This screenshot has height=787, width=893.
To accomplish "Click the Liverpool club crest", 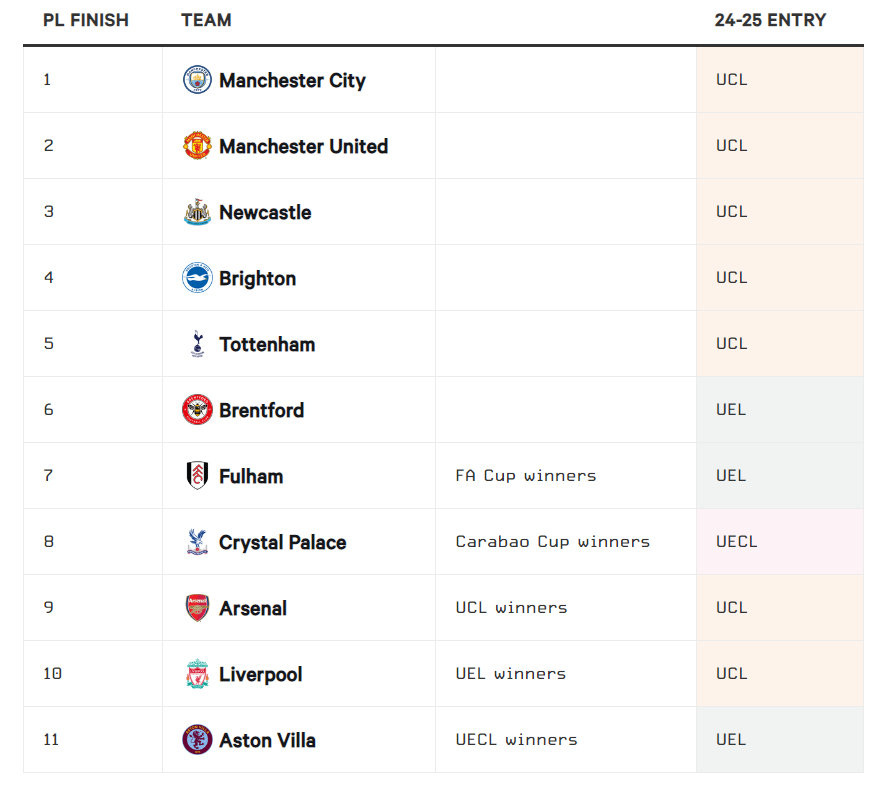I will tap(197, 674).
